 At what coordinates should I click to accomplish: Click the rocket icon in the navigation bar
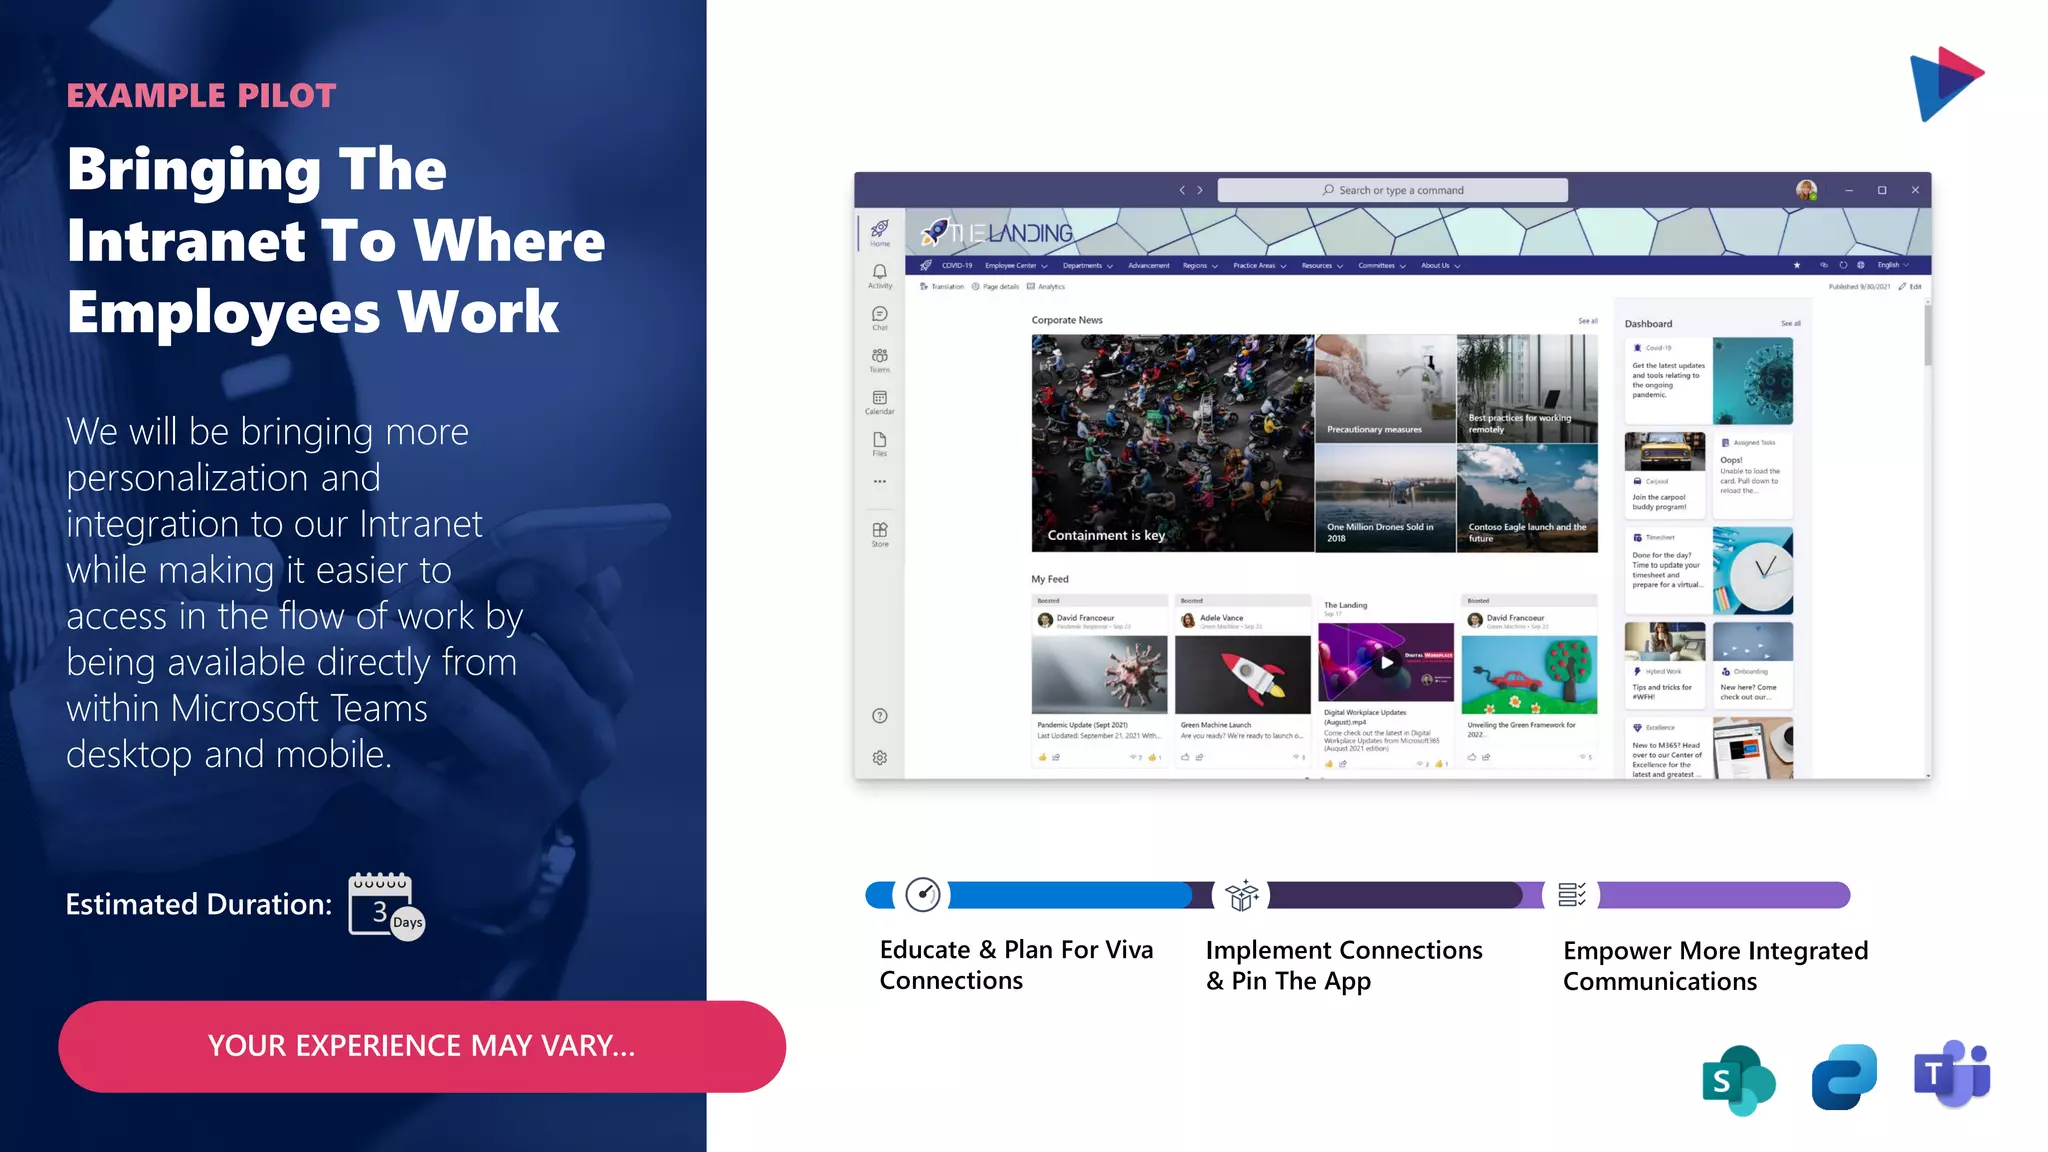[x=925, y=266]
